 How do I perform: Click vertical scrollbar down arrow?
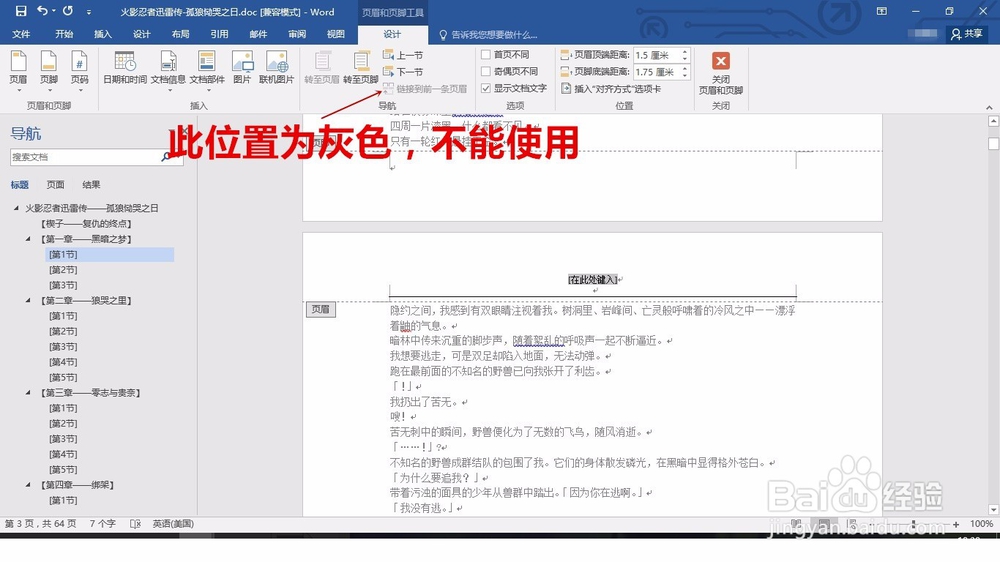coord(993,510)
